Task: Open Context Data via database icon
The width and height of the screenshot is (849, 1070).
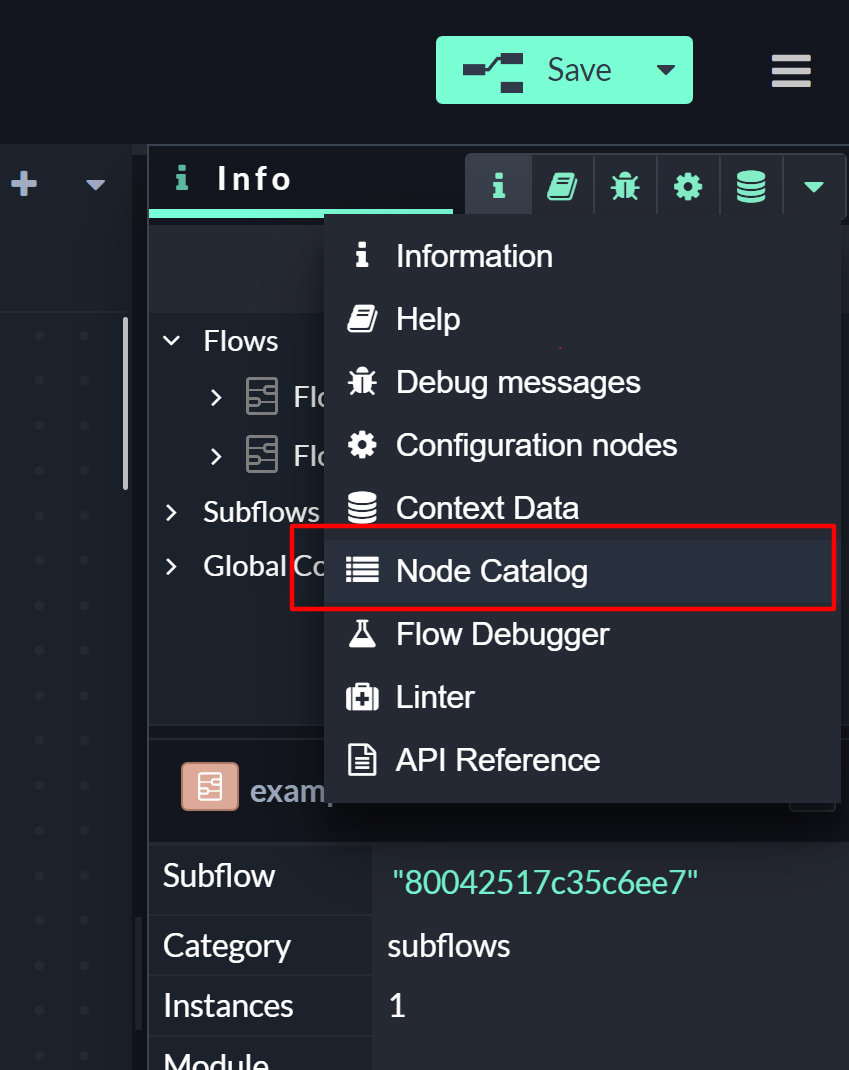Action: tap(751, 185)
